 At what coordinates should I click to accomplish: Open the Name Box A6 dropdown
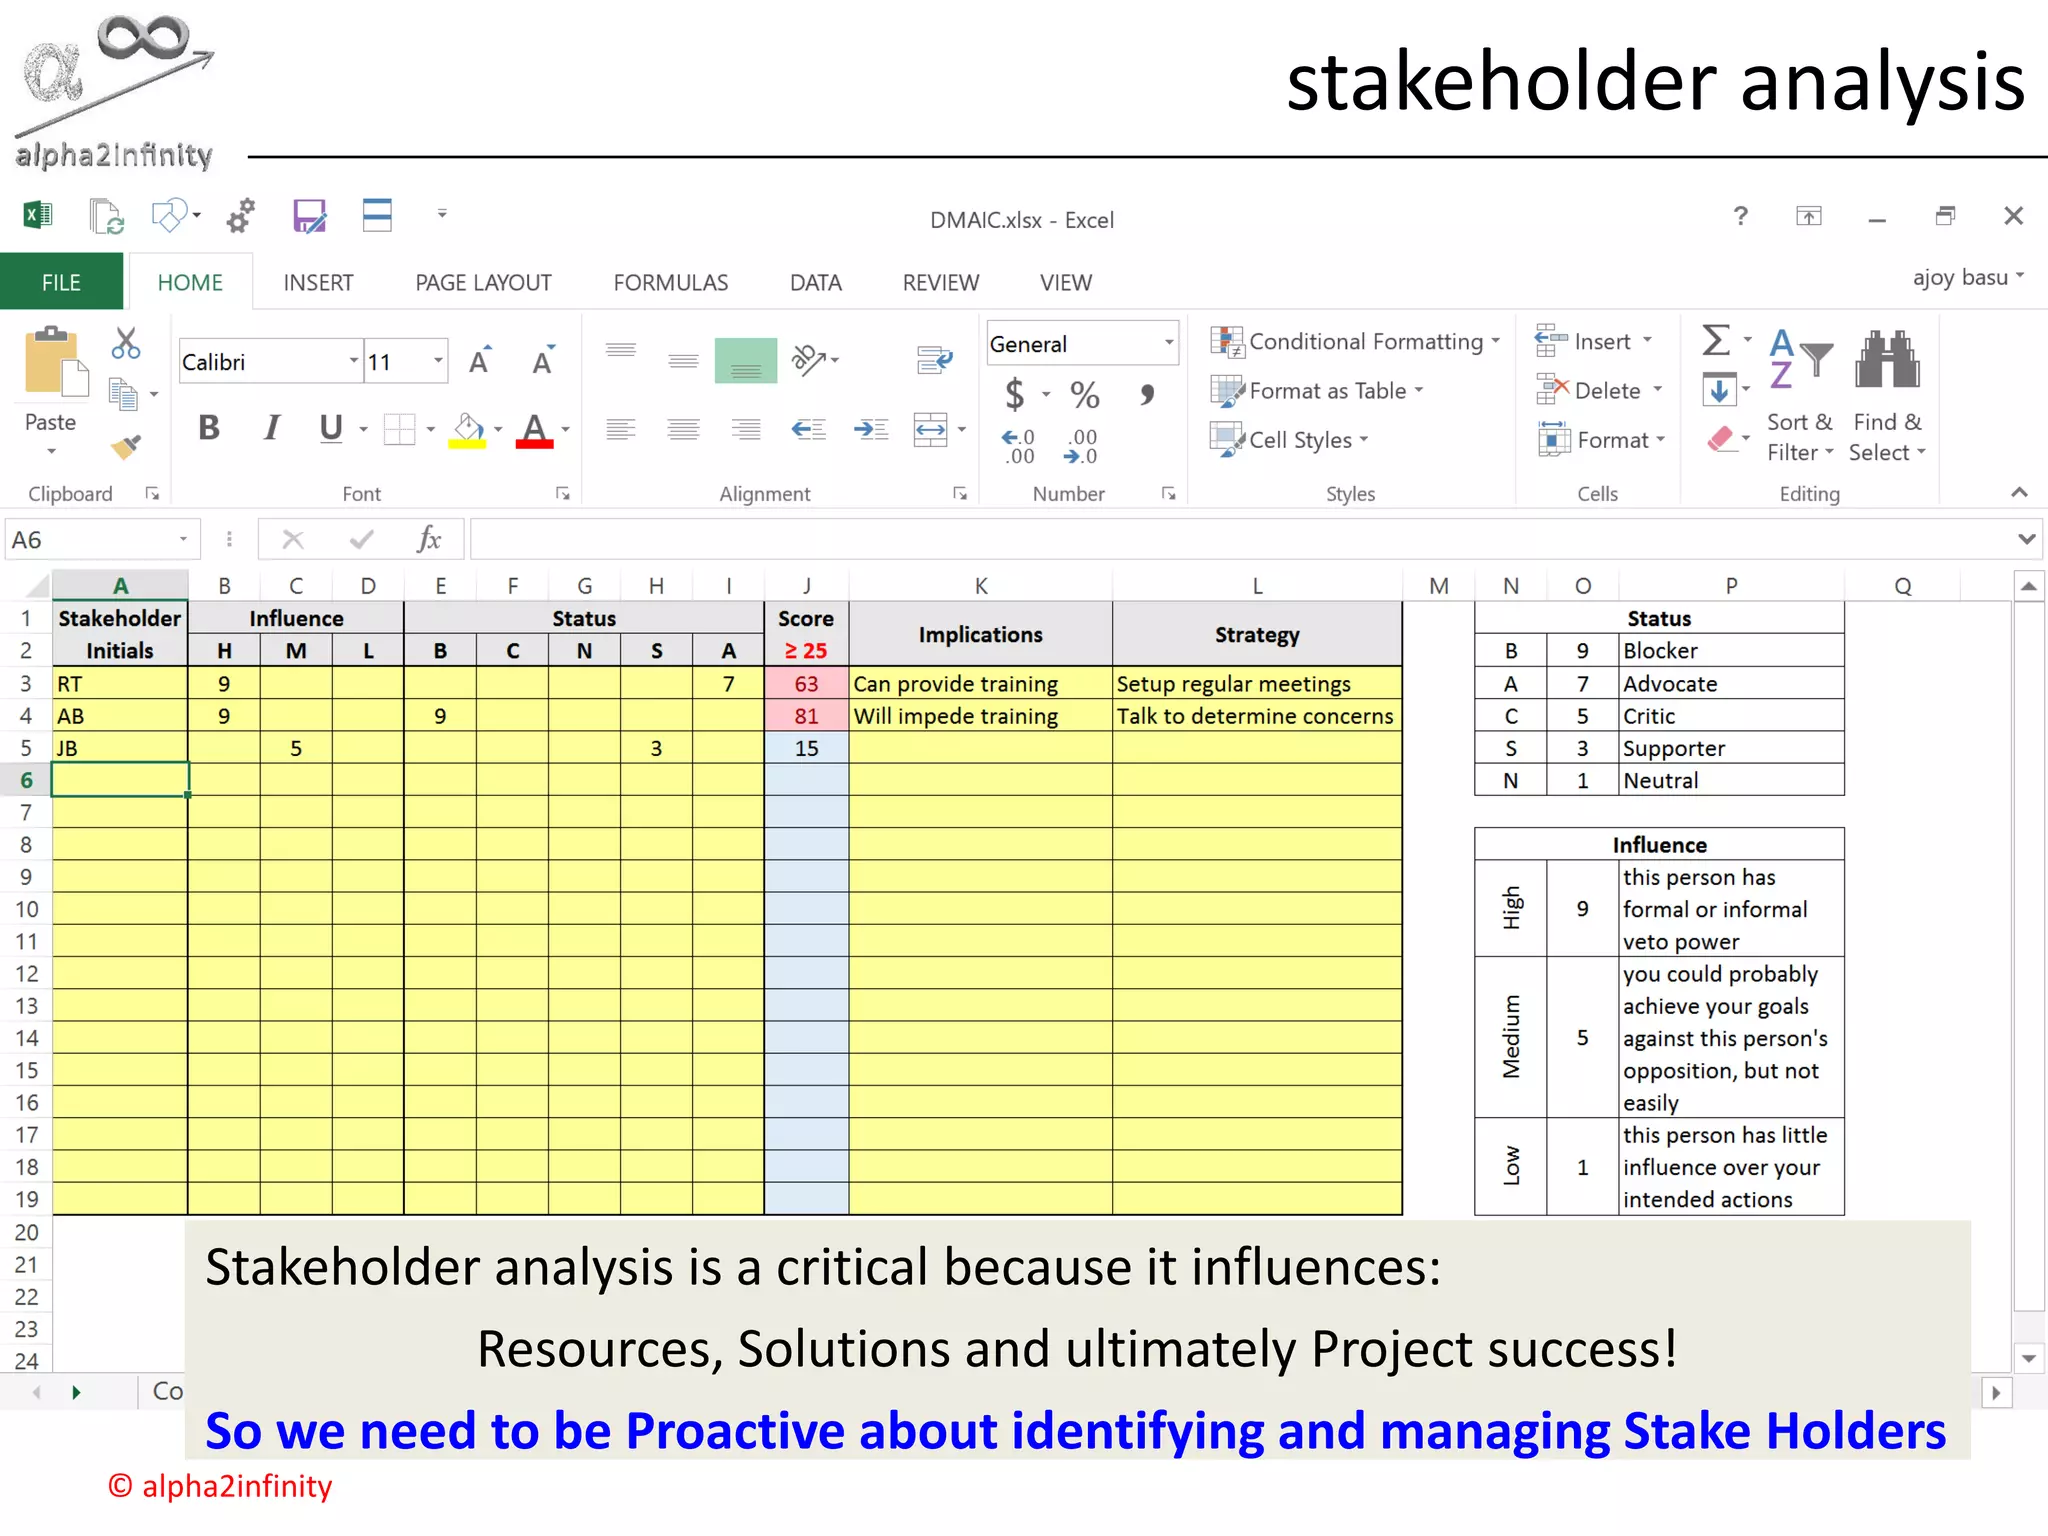coord(183,540)
